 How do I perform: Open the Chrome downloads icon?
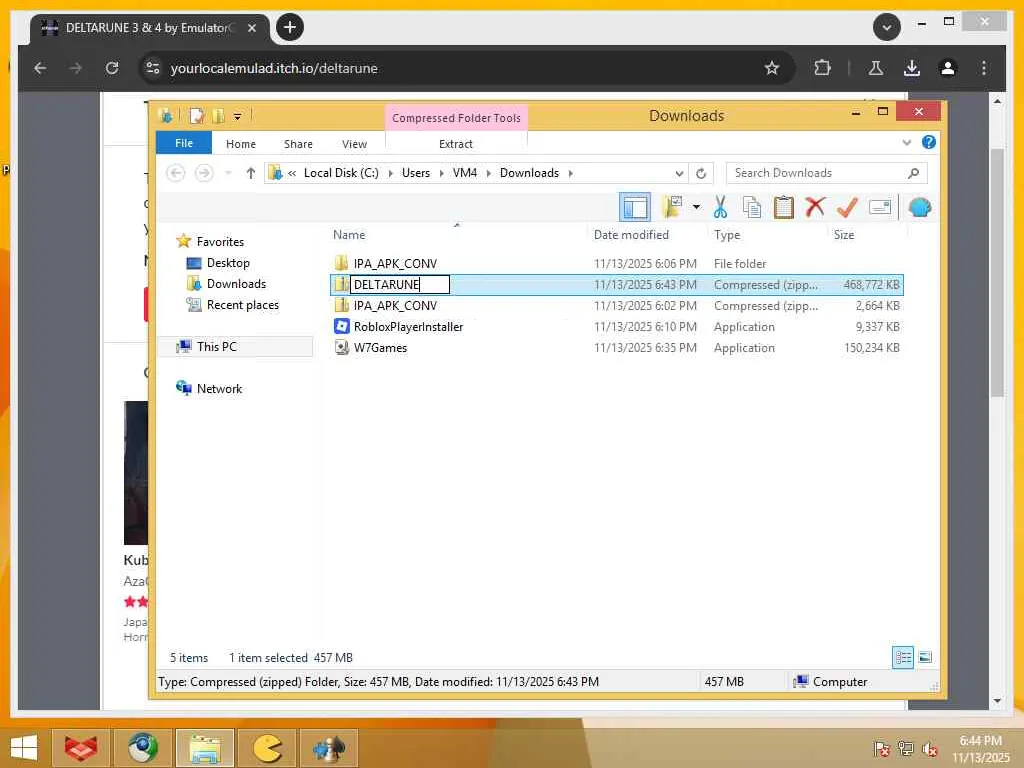[x=912, y=68]
